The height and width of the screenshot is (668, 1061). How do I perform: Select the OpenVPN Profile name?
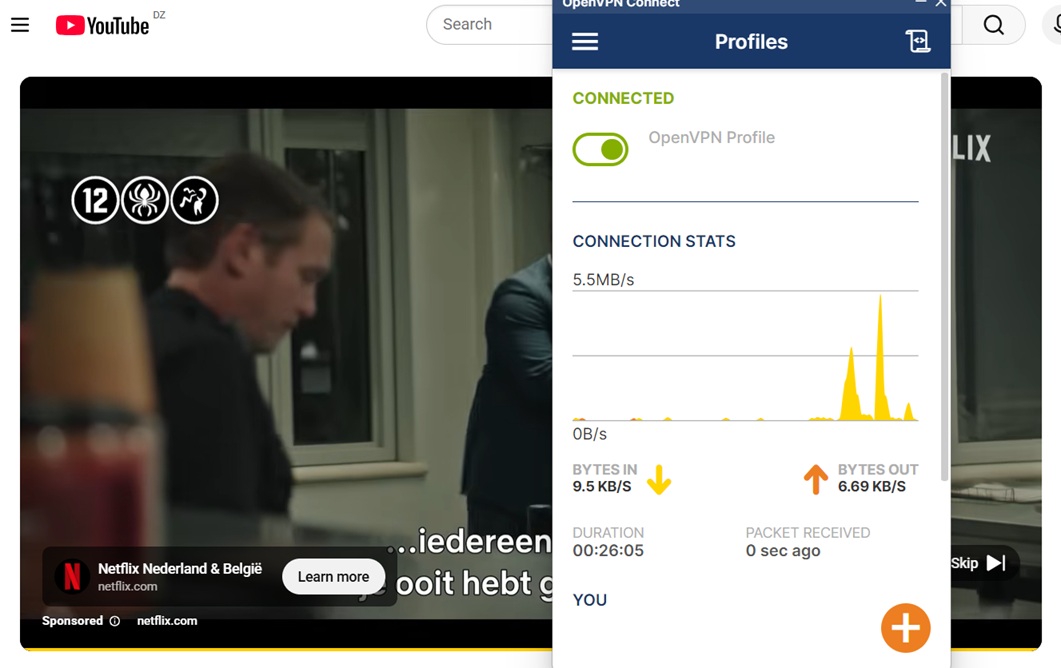click(712, 137)
